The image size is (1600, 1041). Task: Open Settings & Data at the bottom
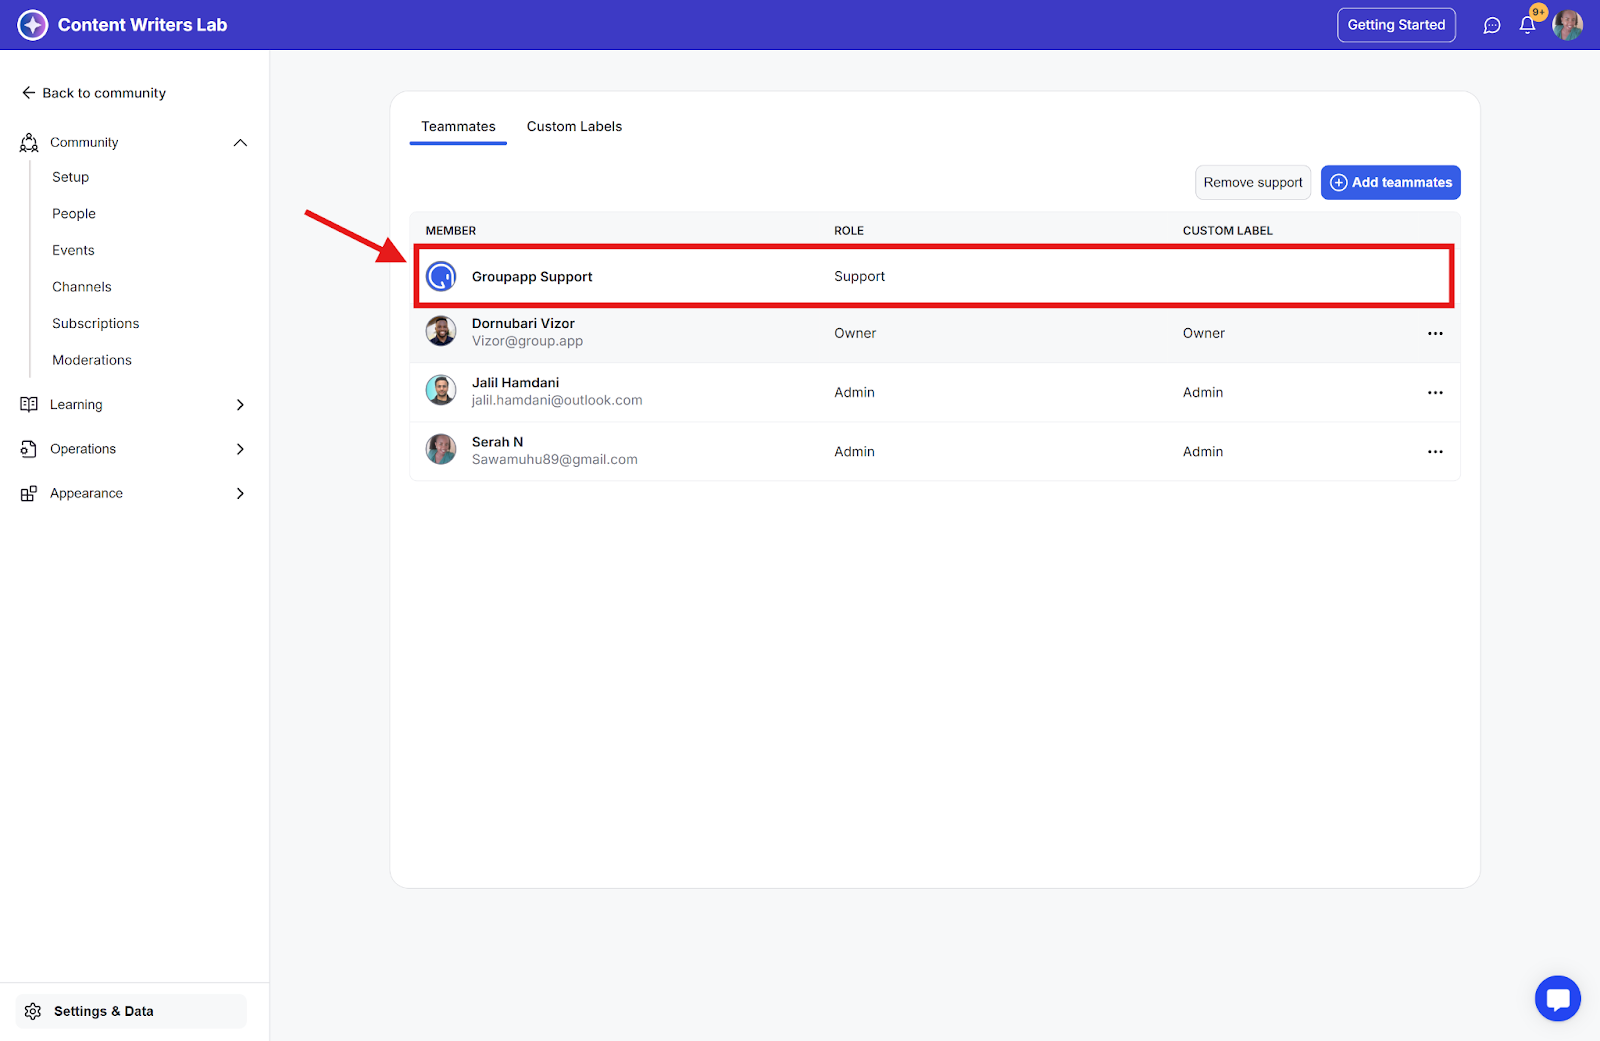click(x=103, y=1011)
